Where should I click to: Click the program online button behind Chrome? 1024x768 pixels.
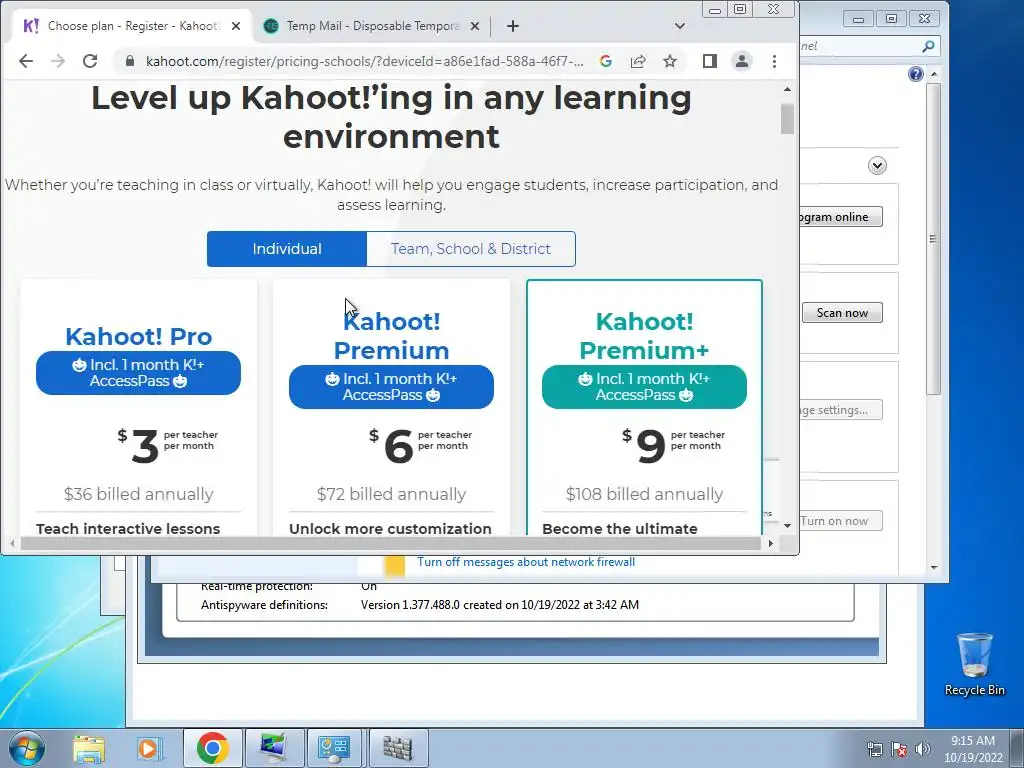(841, 217)
